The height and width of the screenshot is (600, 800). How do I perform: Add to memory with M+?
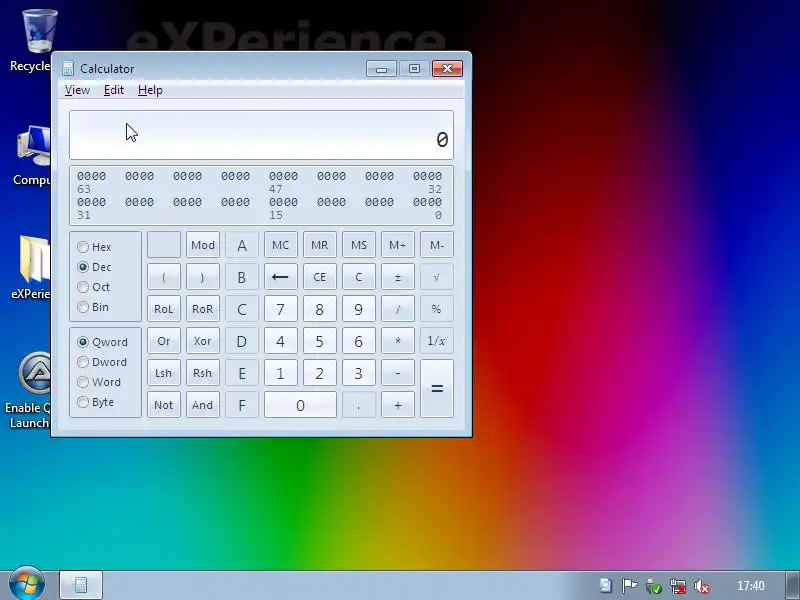[398, 245]
